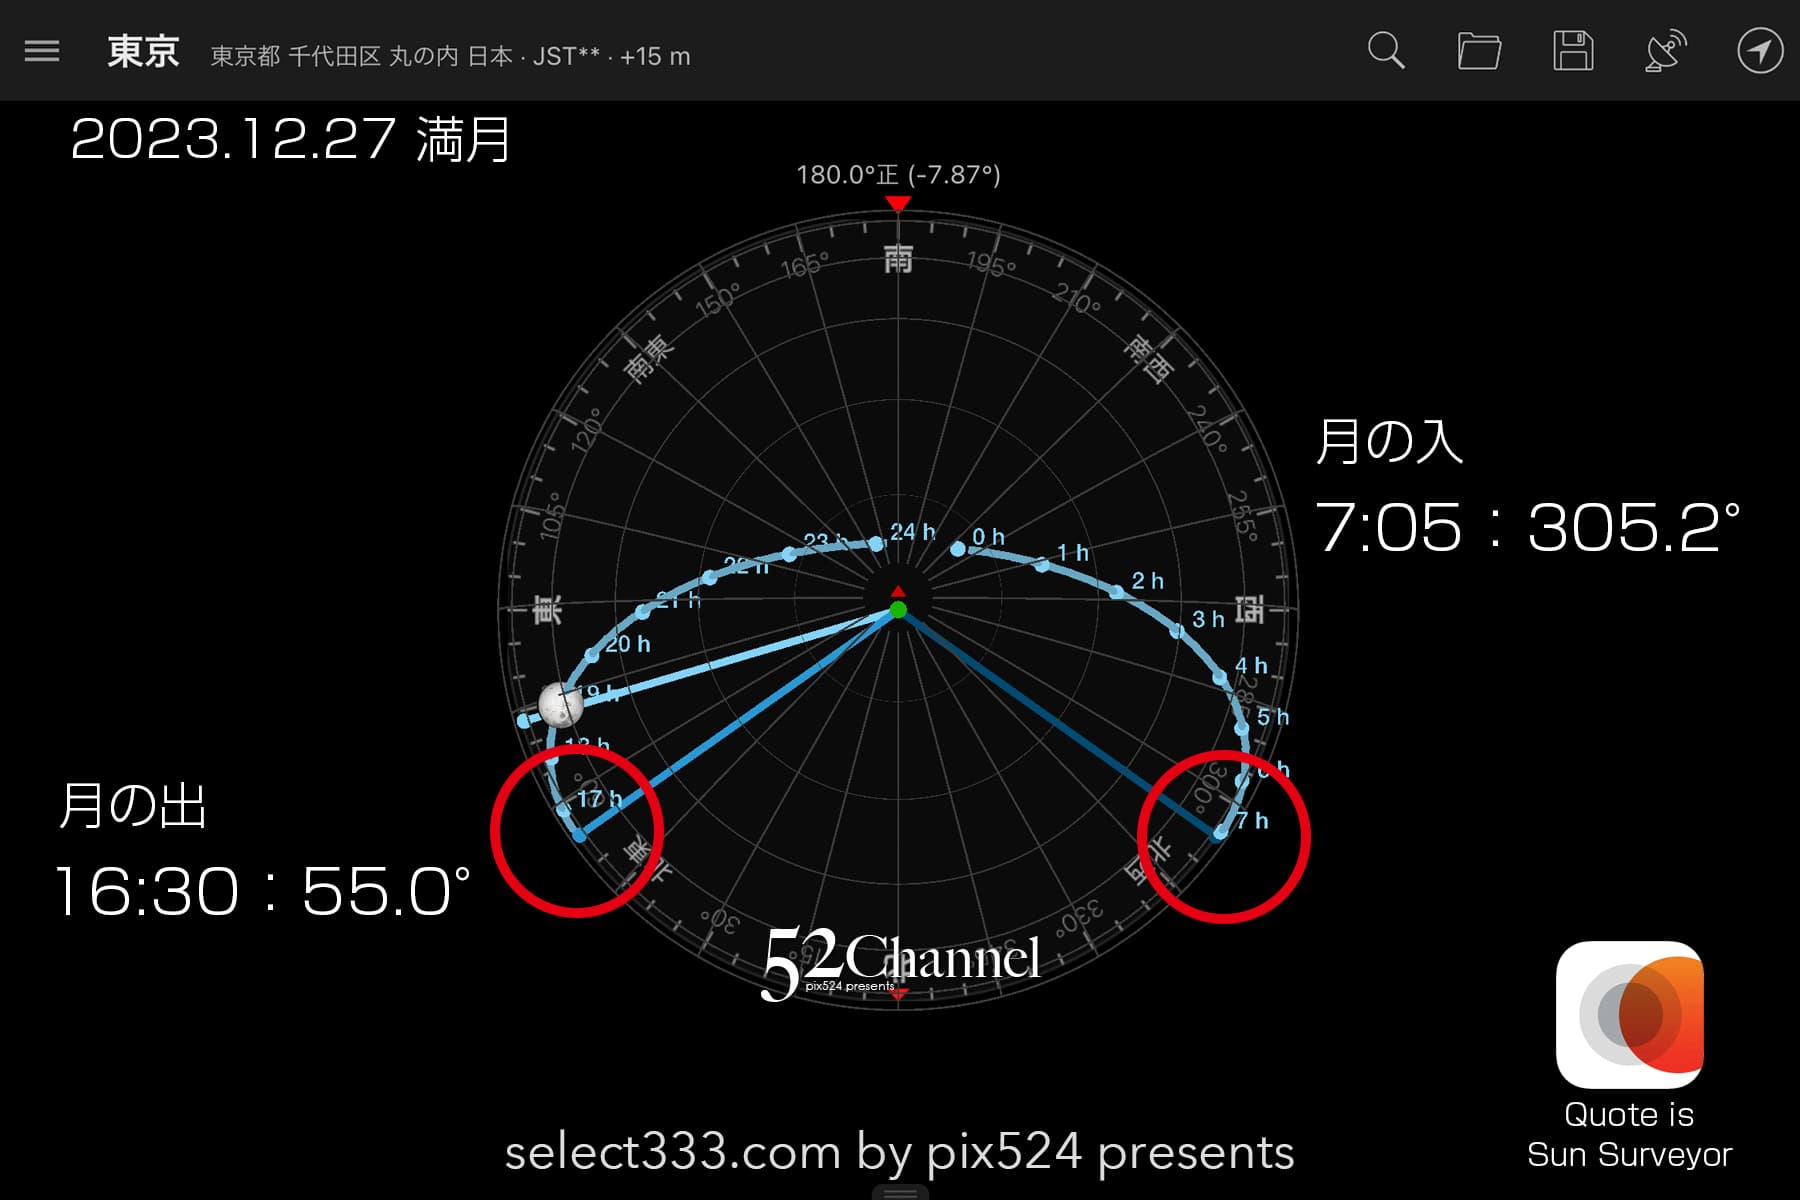Image resolution: width=1800 pixels, height=1200 pixels.
Task: Tap the green center location dot
Action: [x=898, y=610]
